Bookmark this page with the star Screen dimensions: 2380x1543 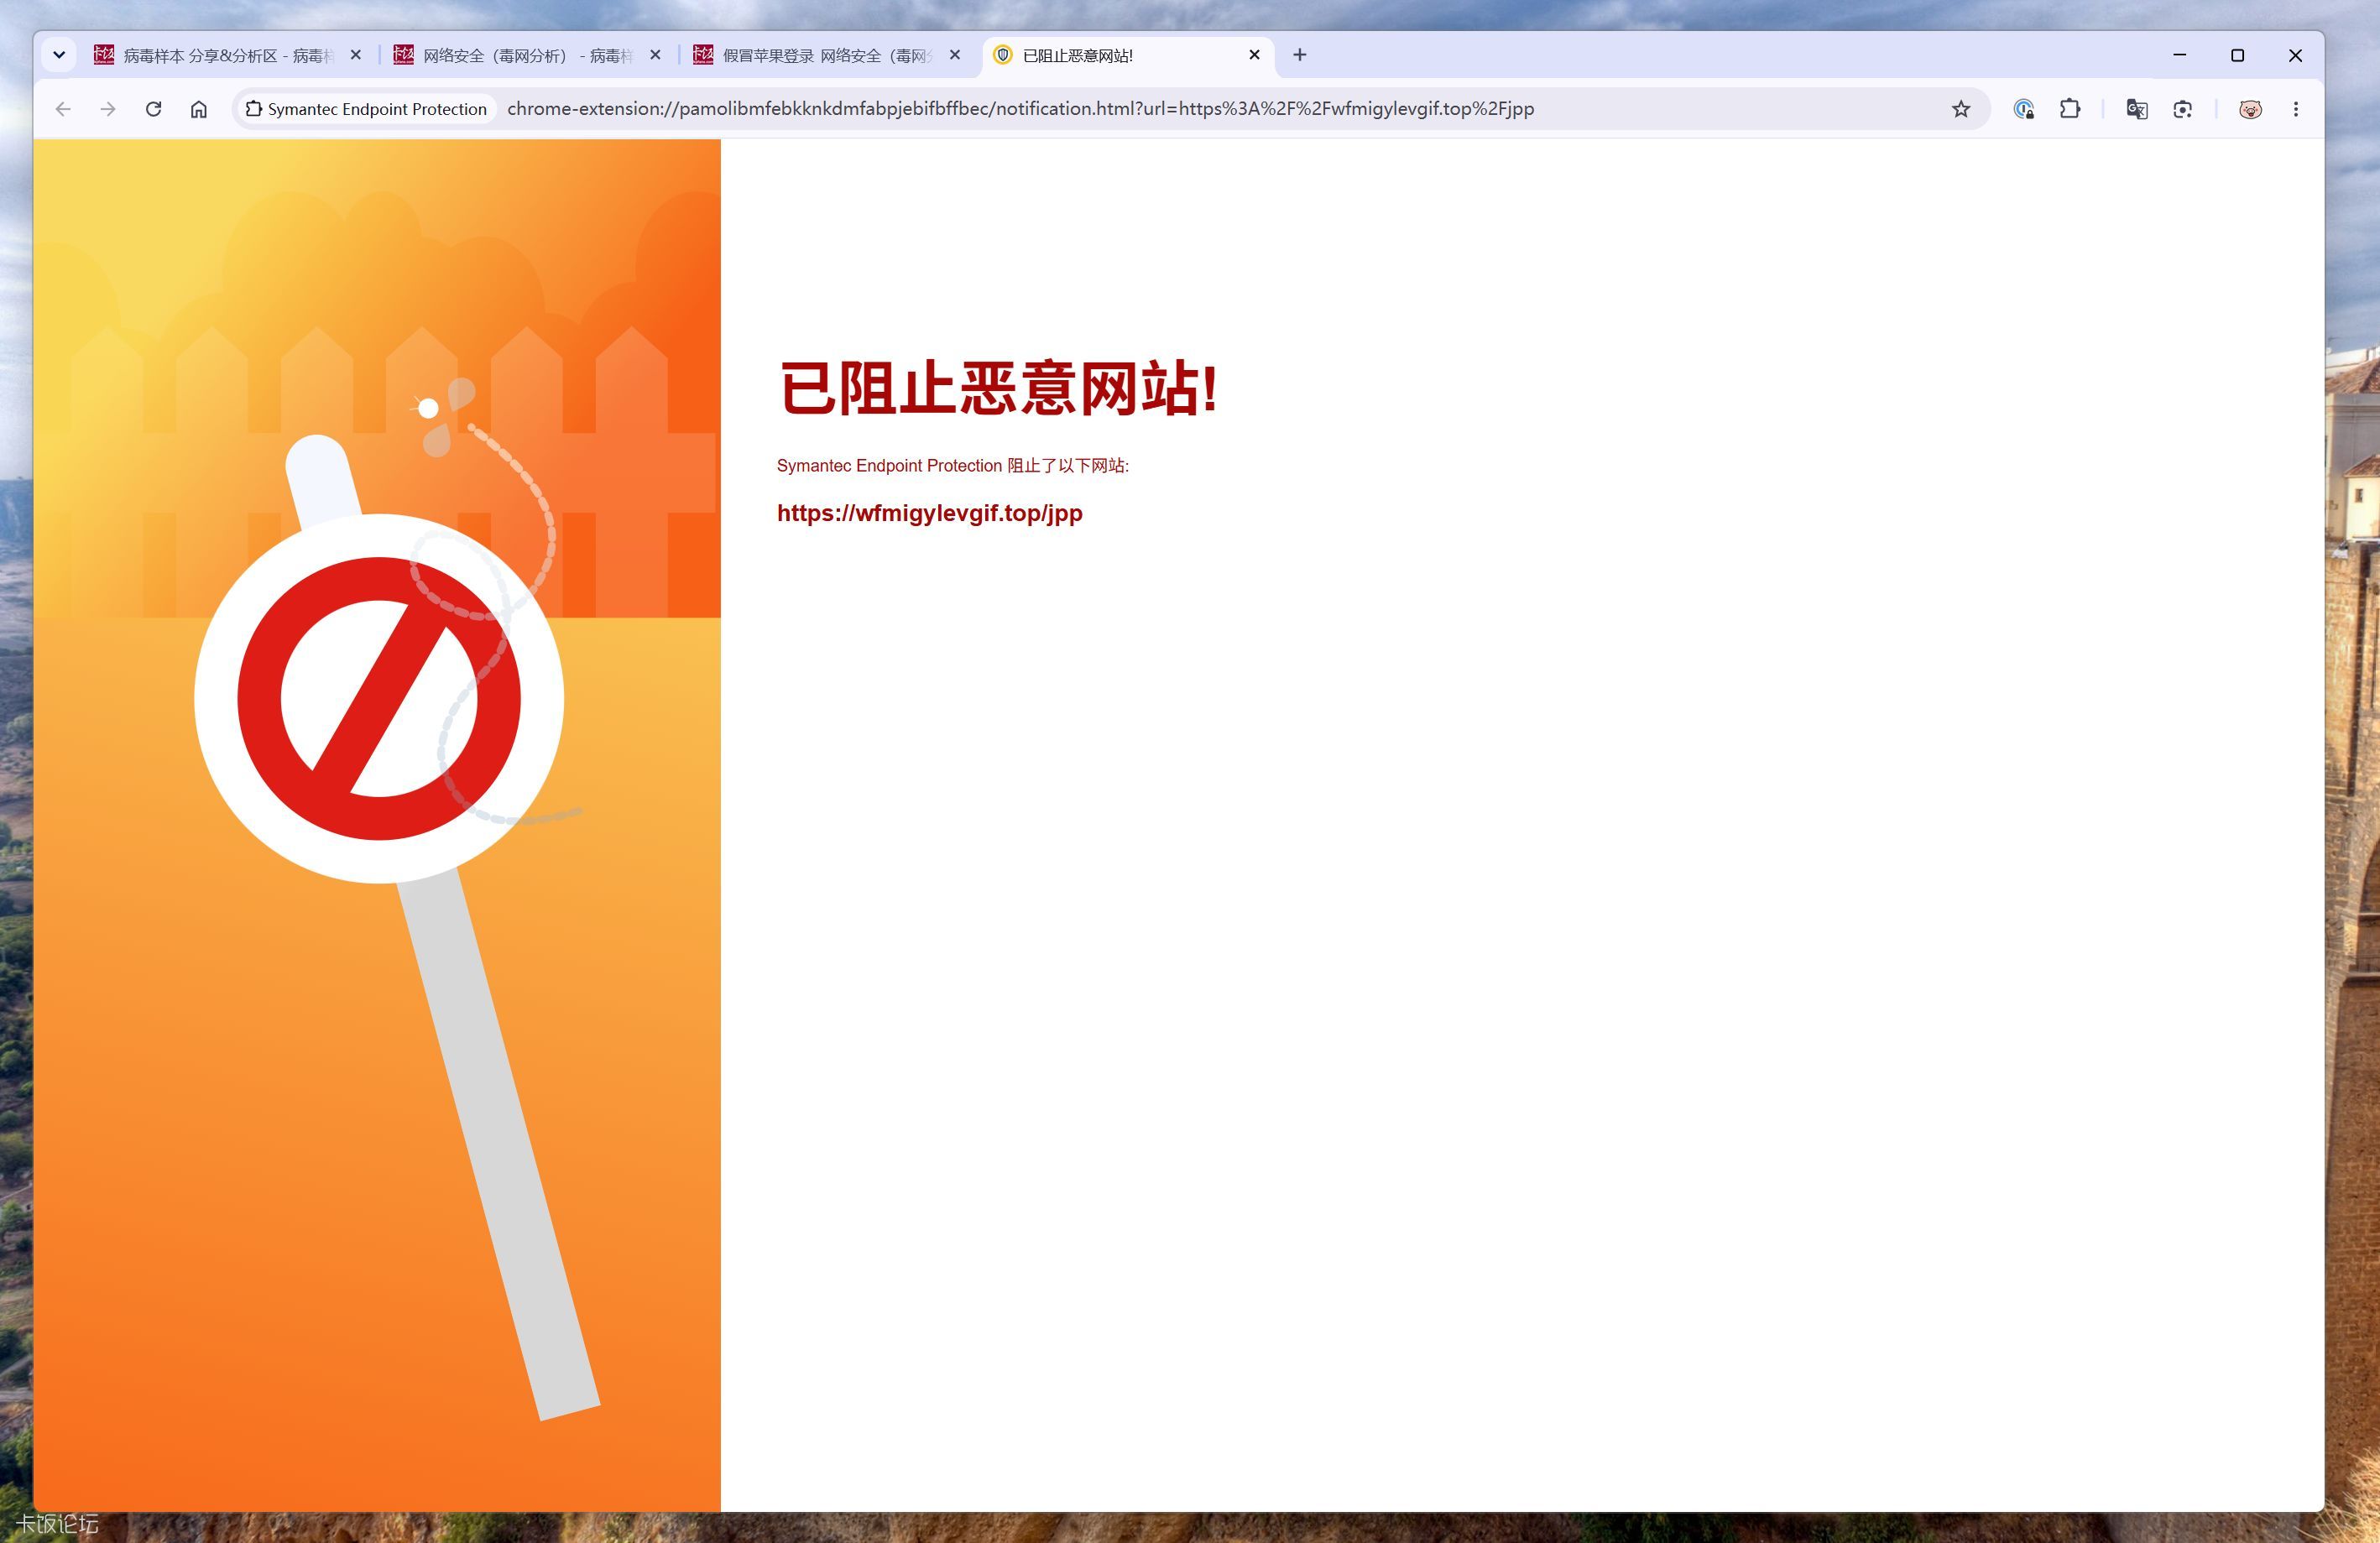click(x=1960, y=109)
